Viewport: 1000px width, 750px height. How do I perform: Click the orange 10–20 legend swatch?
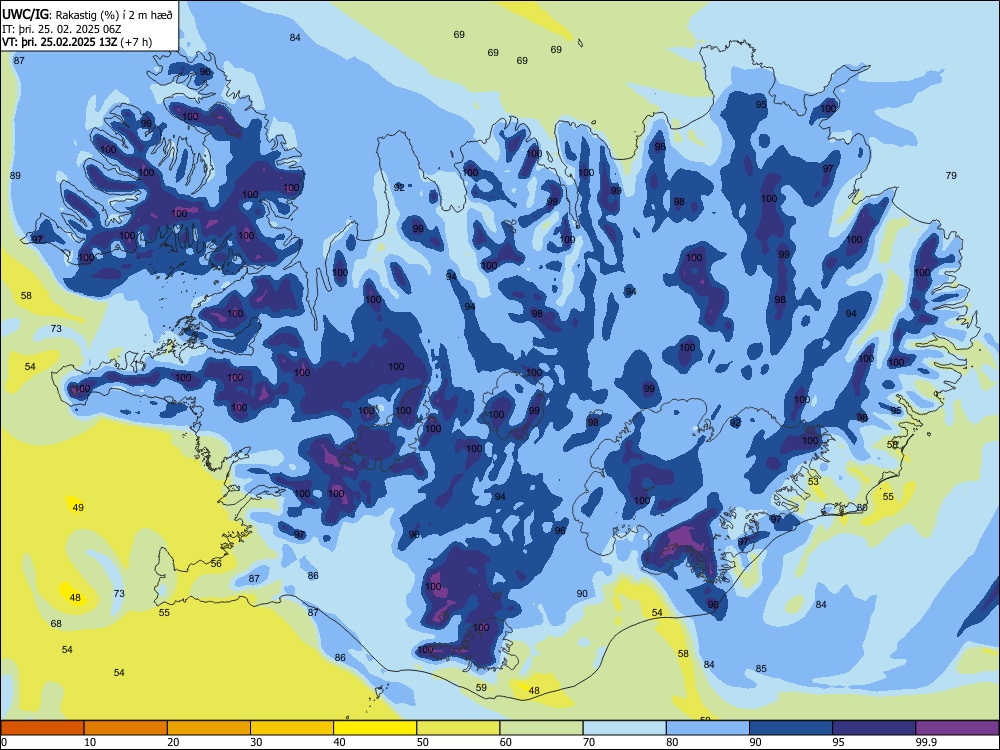126,728
